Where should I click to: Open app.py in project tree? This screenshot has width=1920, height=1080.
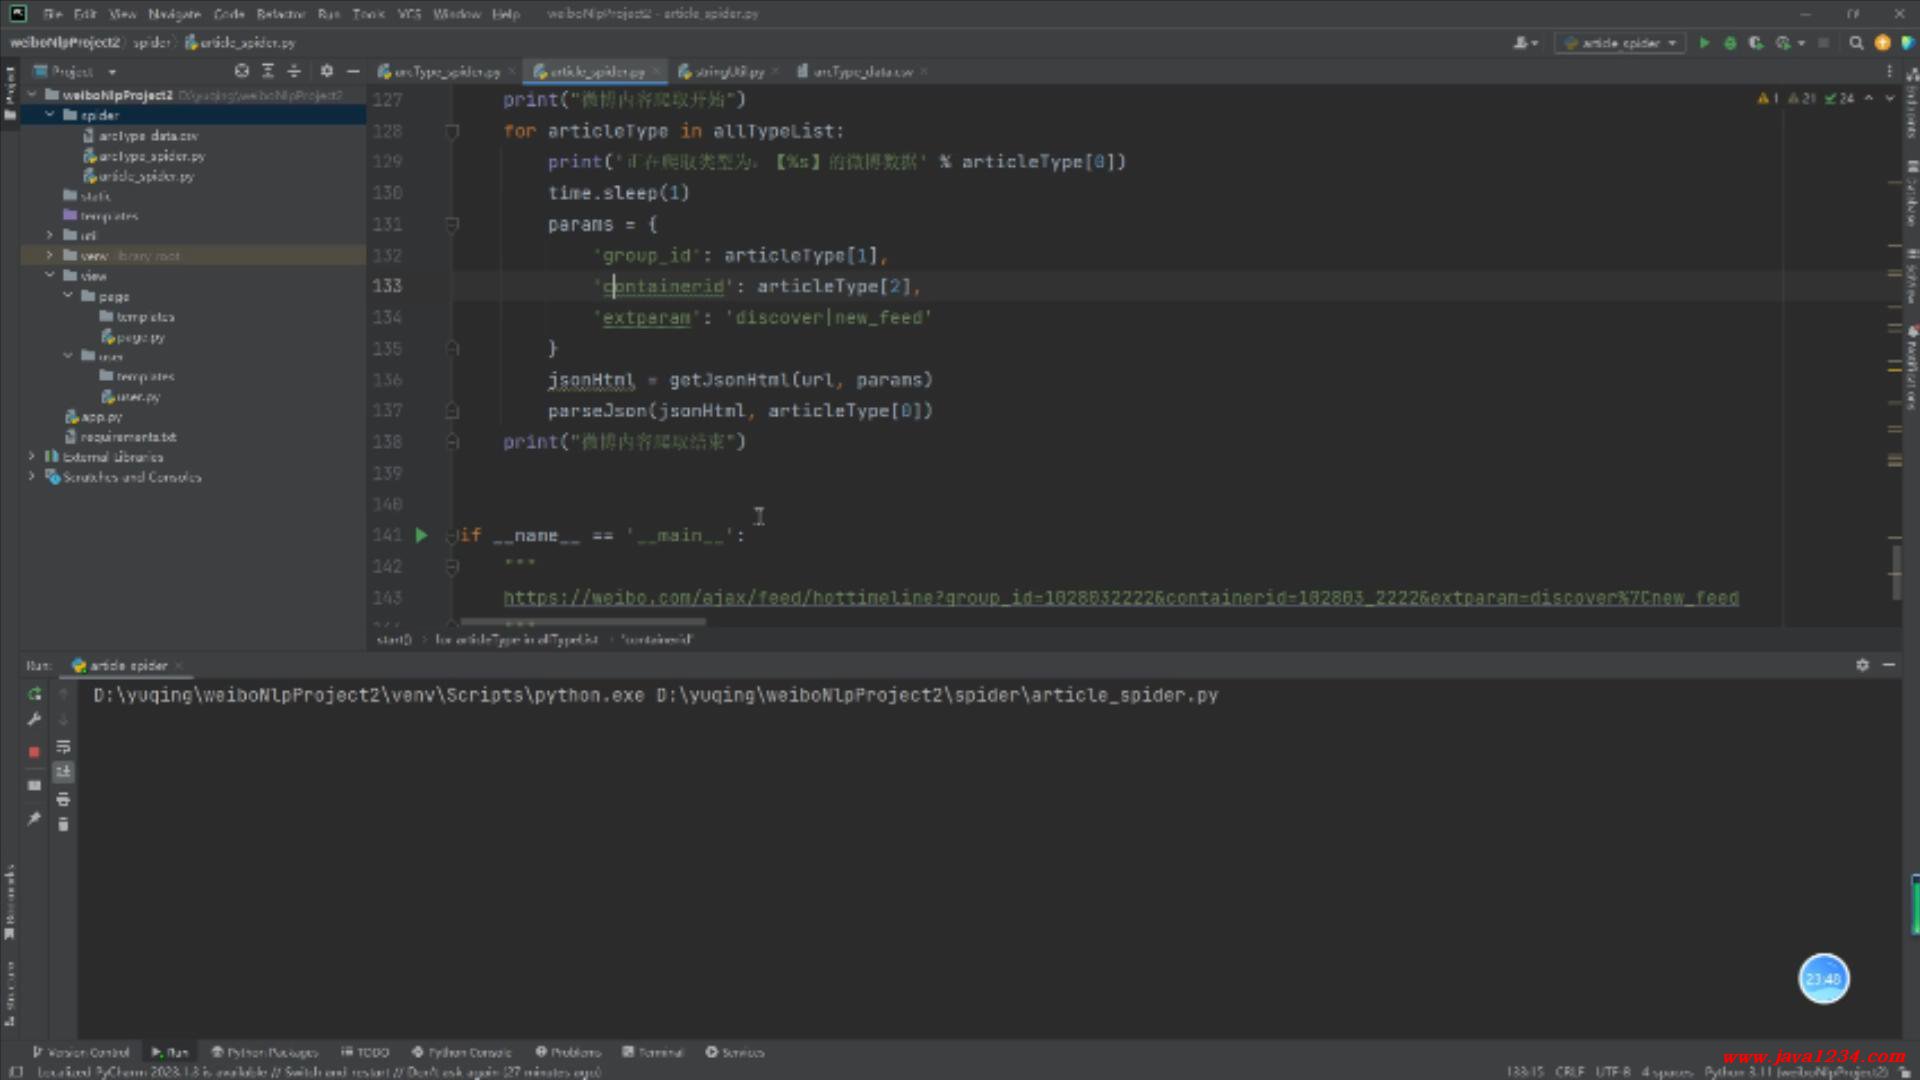click(101, 417)
